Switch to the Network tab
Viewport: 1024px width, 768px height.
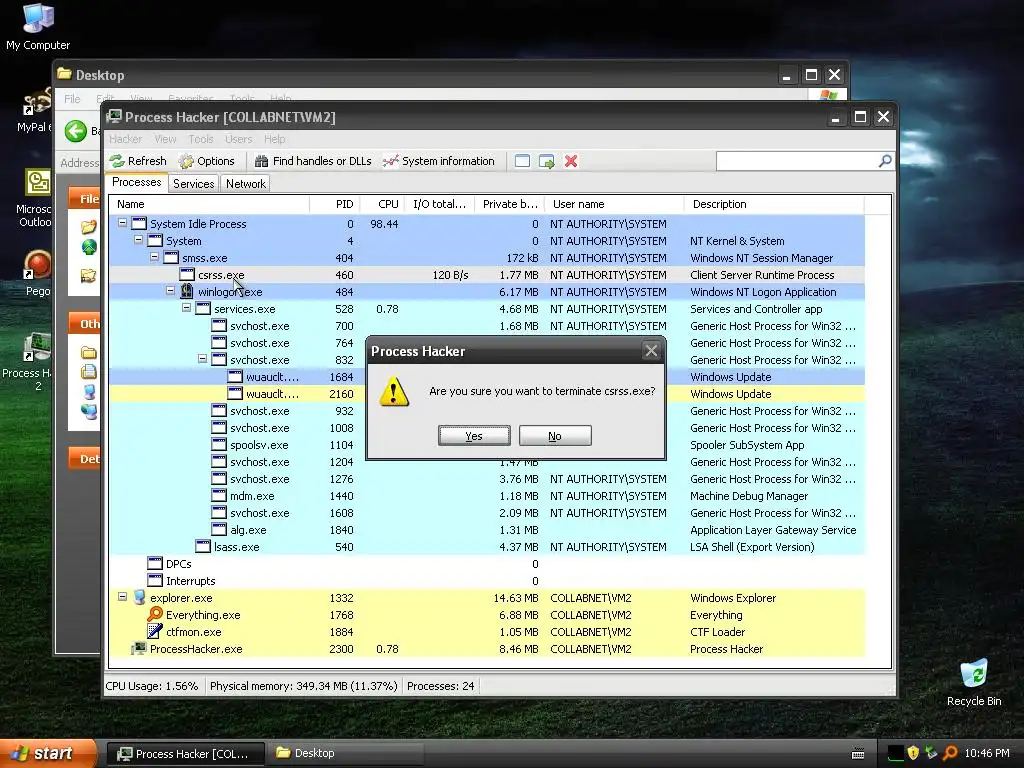[x=246, y=184]
